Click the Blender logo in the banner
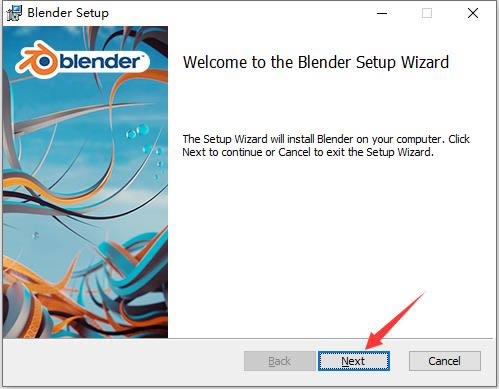 tap(82, 60)
